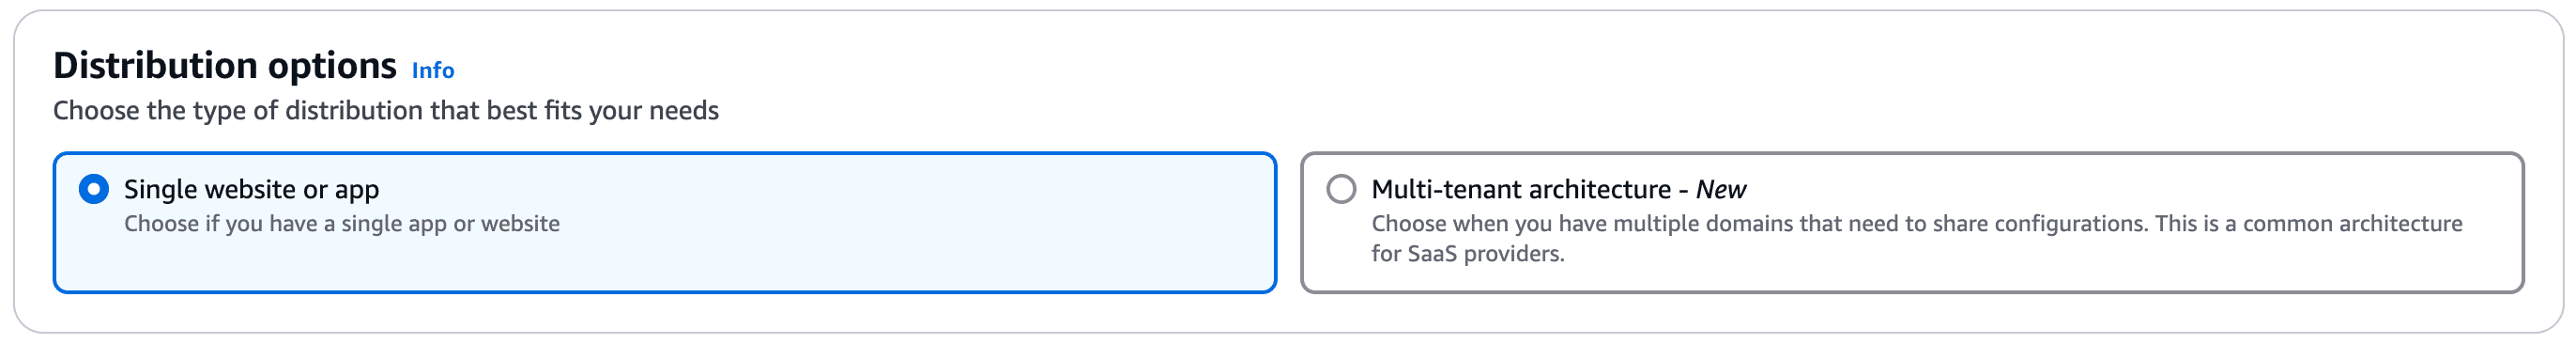Click the Distribution options heading
The width and height of the screenshot is (2576, 344).
(x=225, y=66)
